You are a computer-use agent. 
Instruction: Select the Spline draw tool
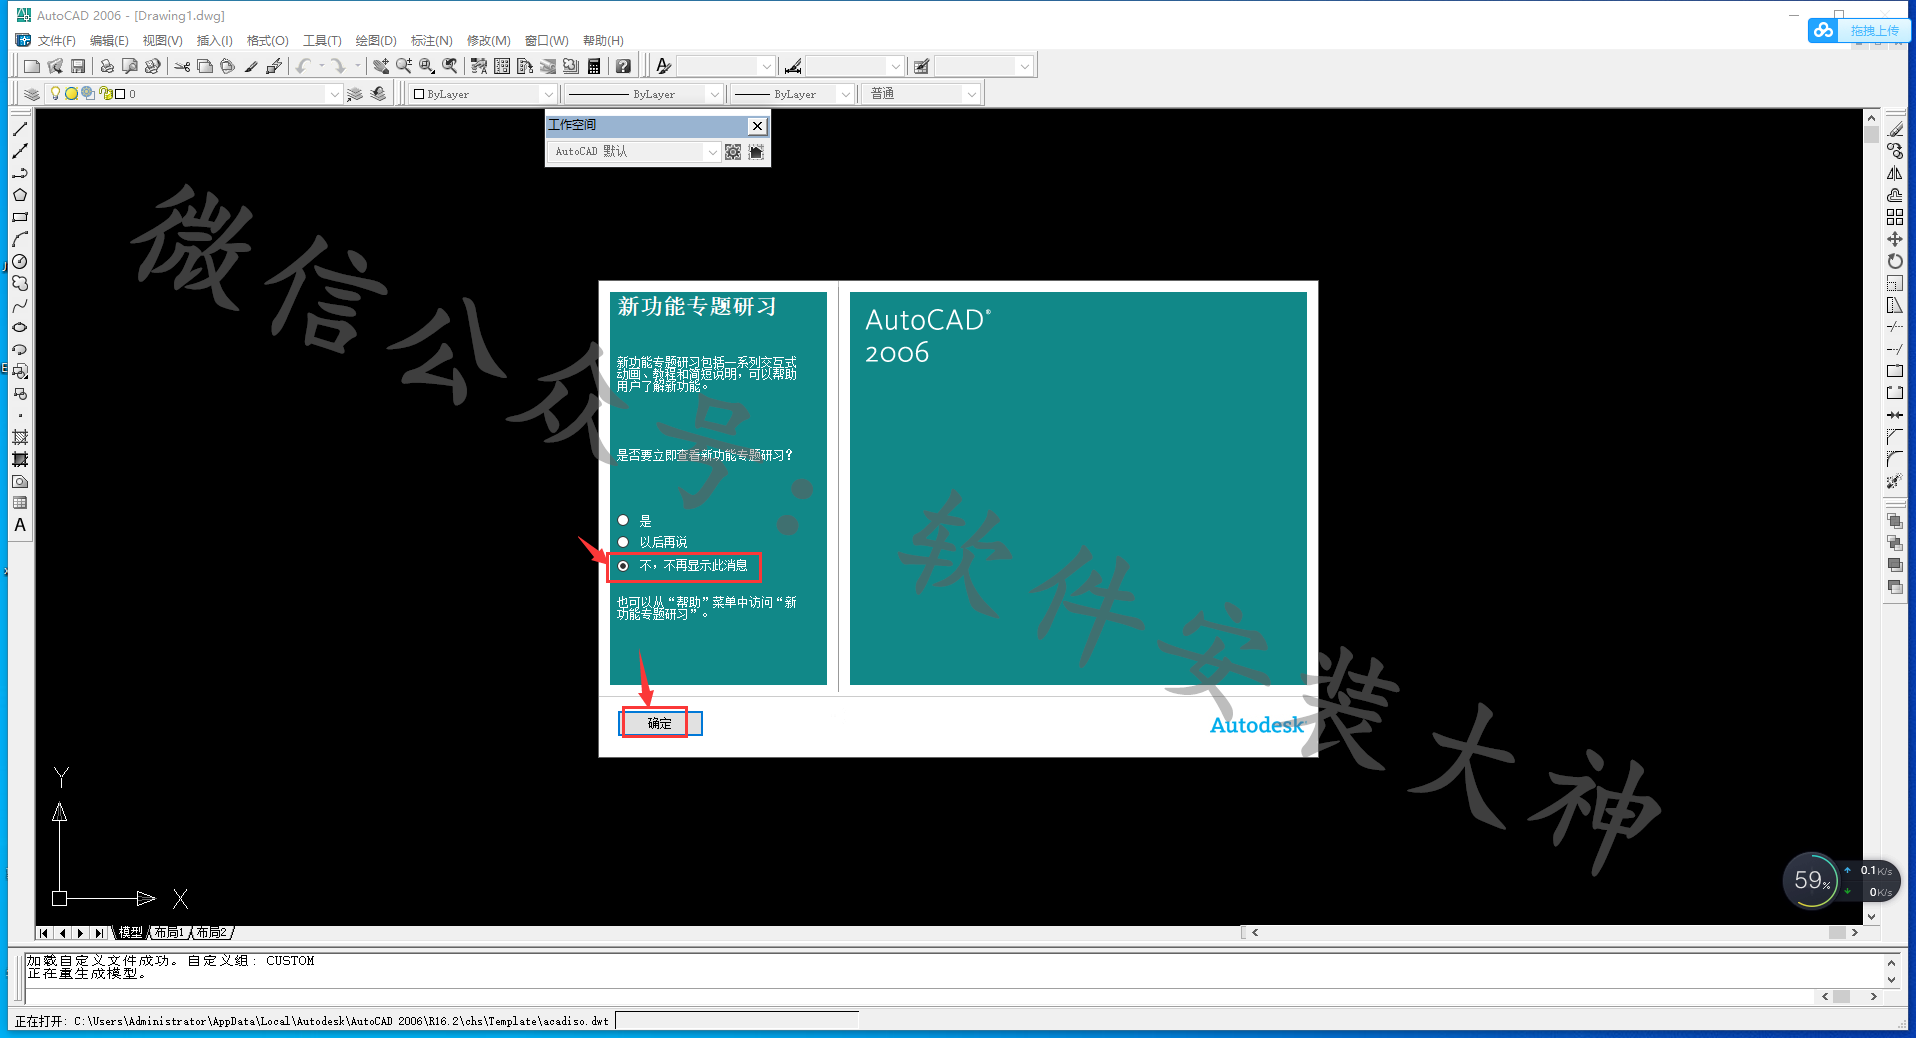pyautogui.click(x=20, y=305)
